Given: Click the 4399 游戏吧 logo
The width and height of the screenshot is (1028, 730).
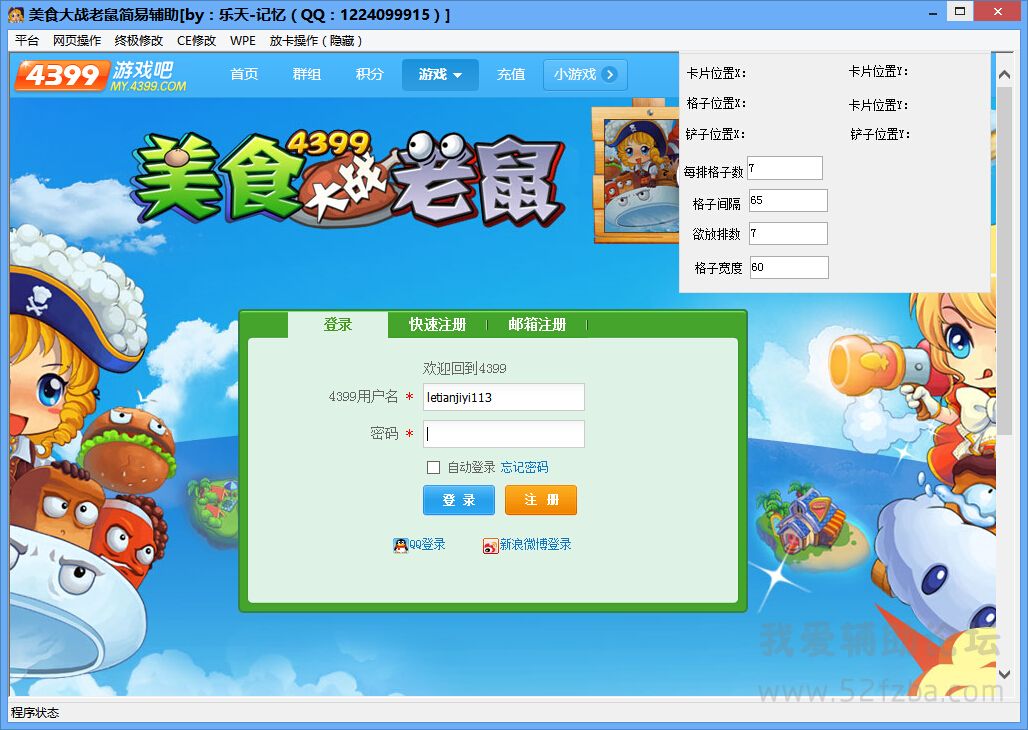Looking at the screenshot, I should (x=102, y=75).
